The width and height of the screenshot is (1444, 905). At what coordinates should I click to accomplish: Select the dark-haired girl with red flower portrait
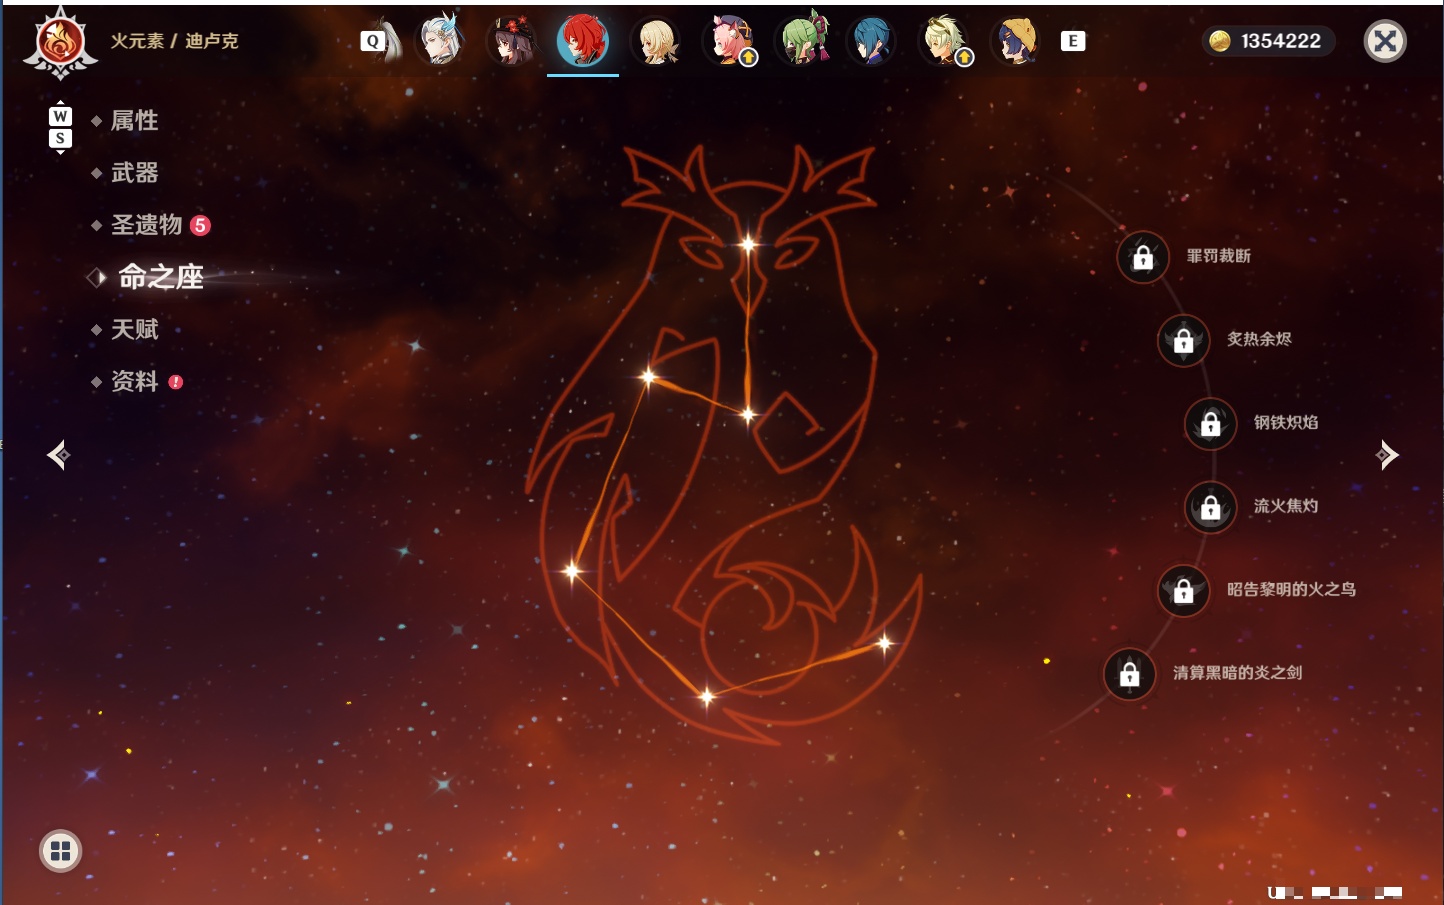pos(511,41)
